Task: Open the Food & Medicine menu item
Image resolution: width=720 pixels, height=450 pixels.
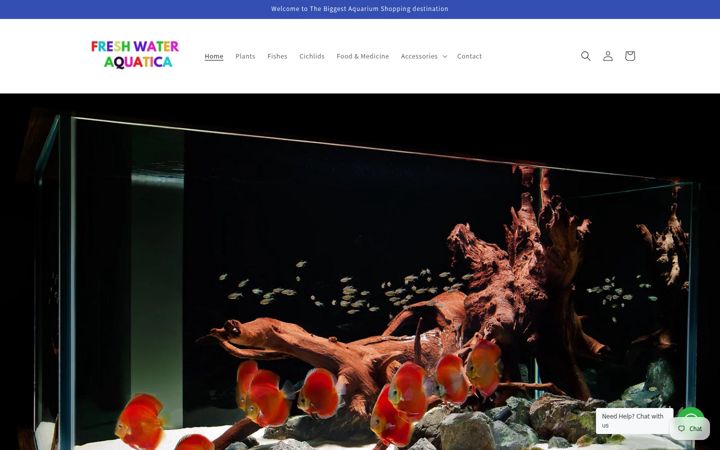Action: tap(363, 56)
